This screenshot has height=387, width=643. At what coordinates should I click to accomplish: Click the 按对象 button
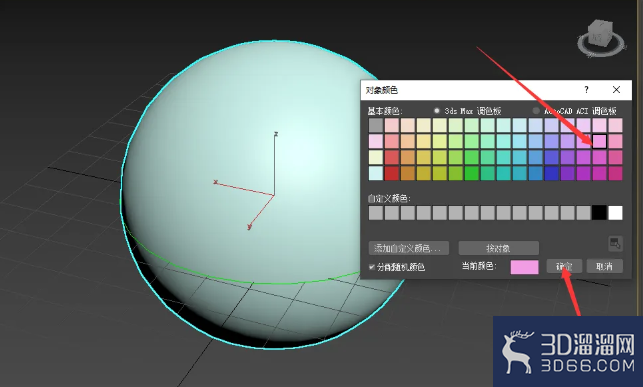pyautogui.click(x=498, y=248)
